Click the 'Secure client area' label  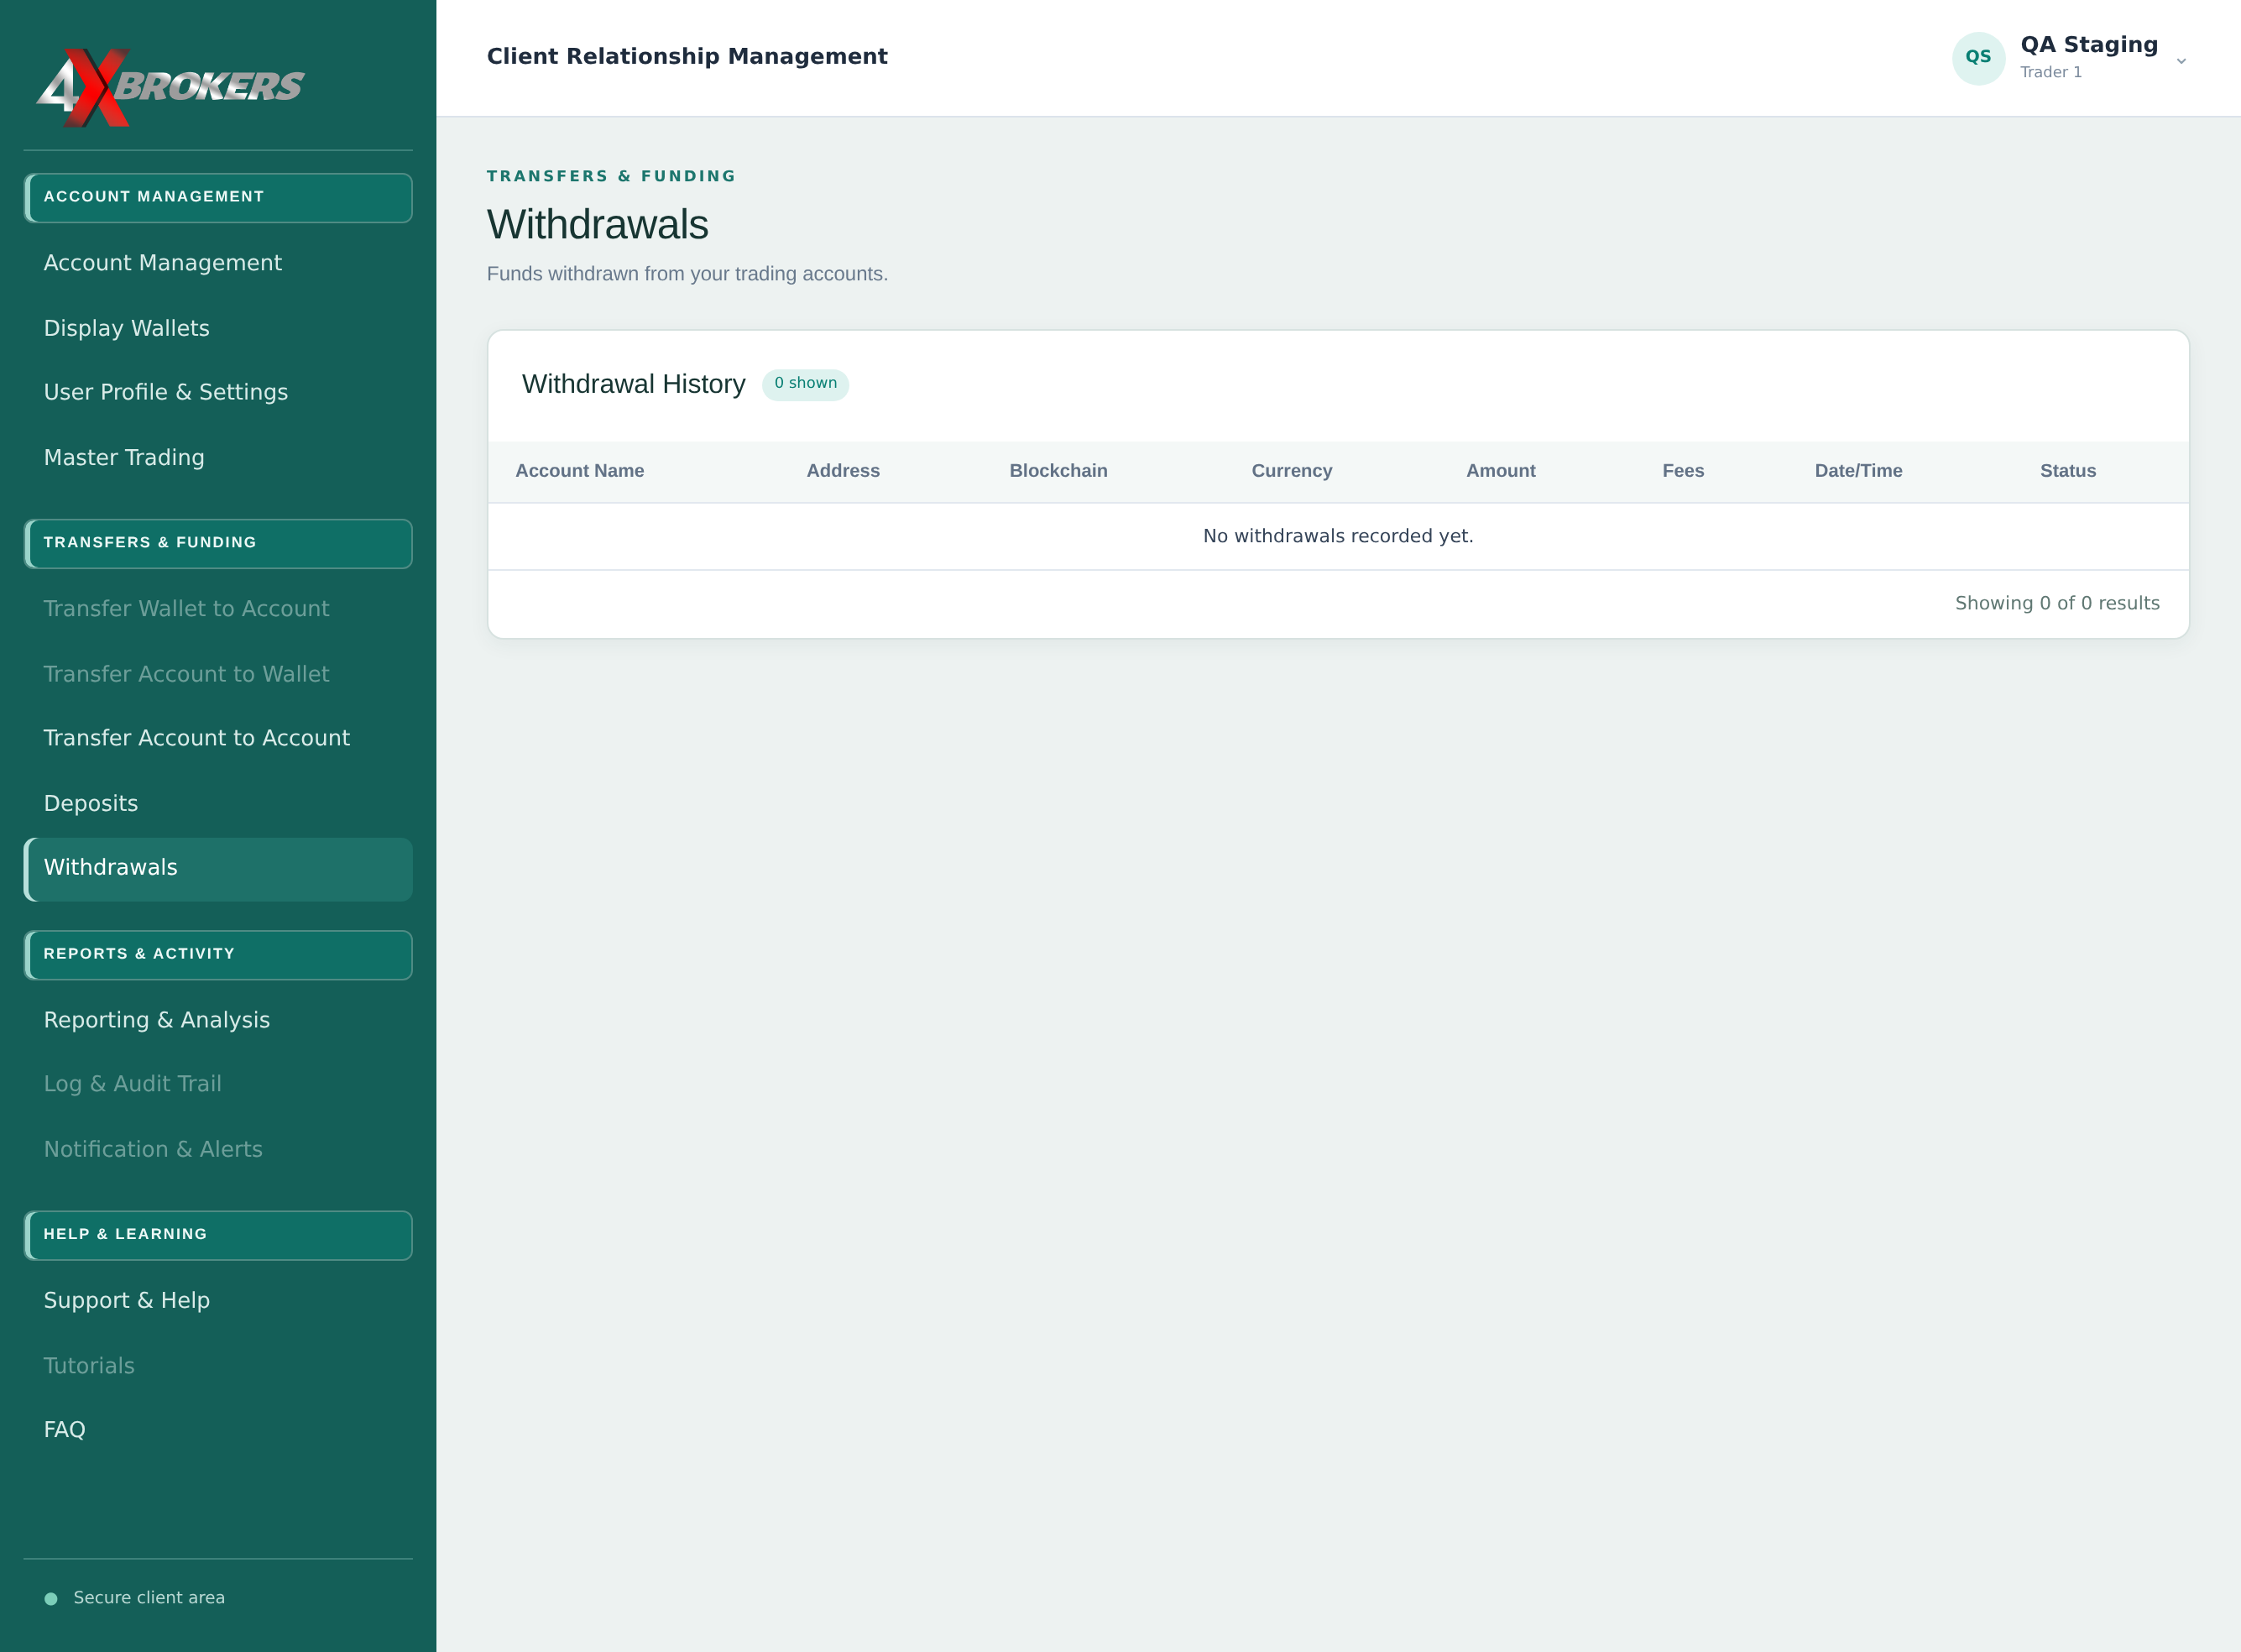149,1598
